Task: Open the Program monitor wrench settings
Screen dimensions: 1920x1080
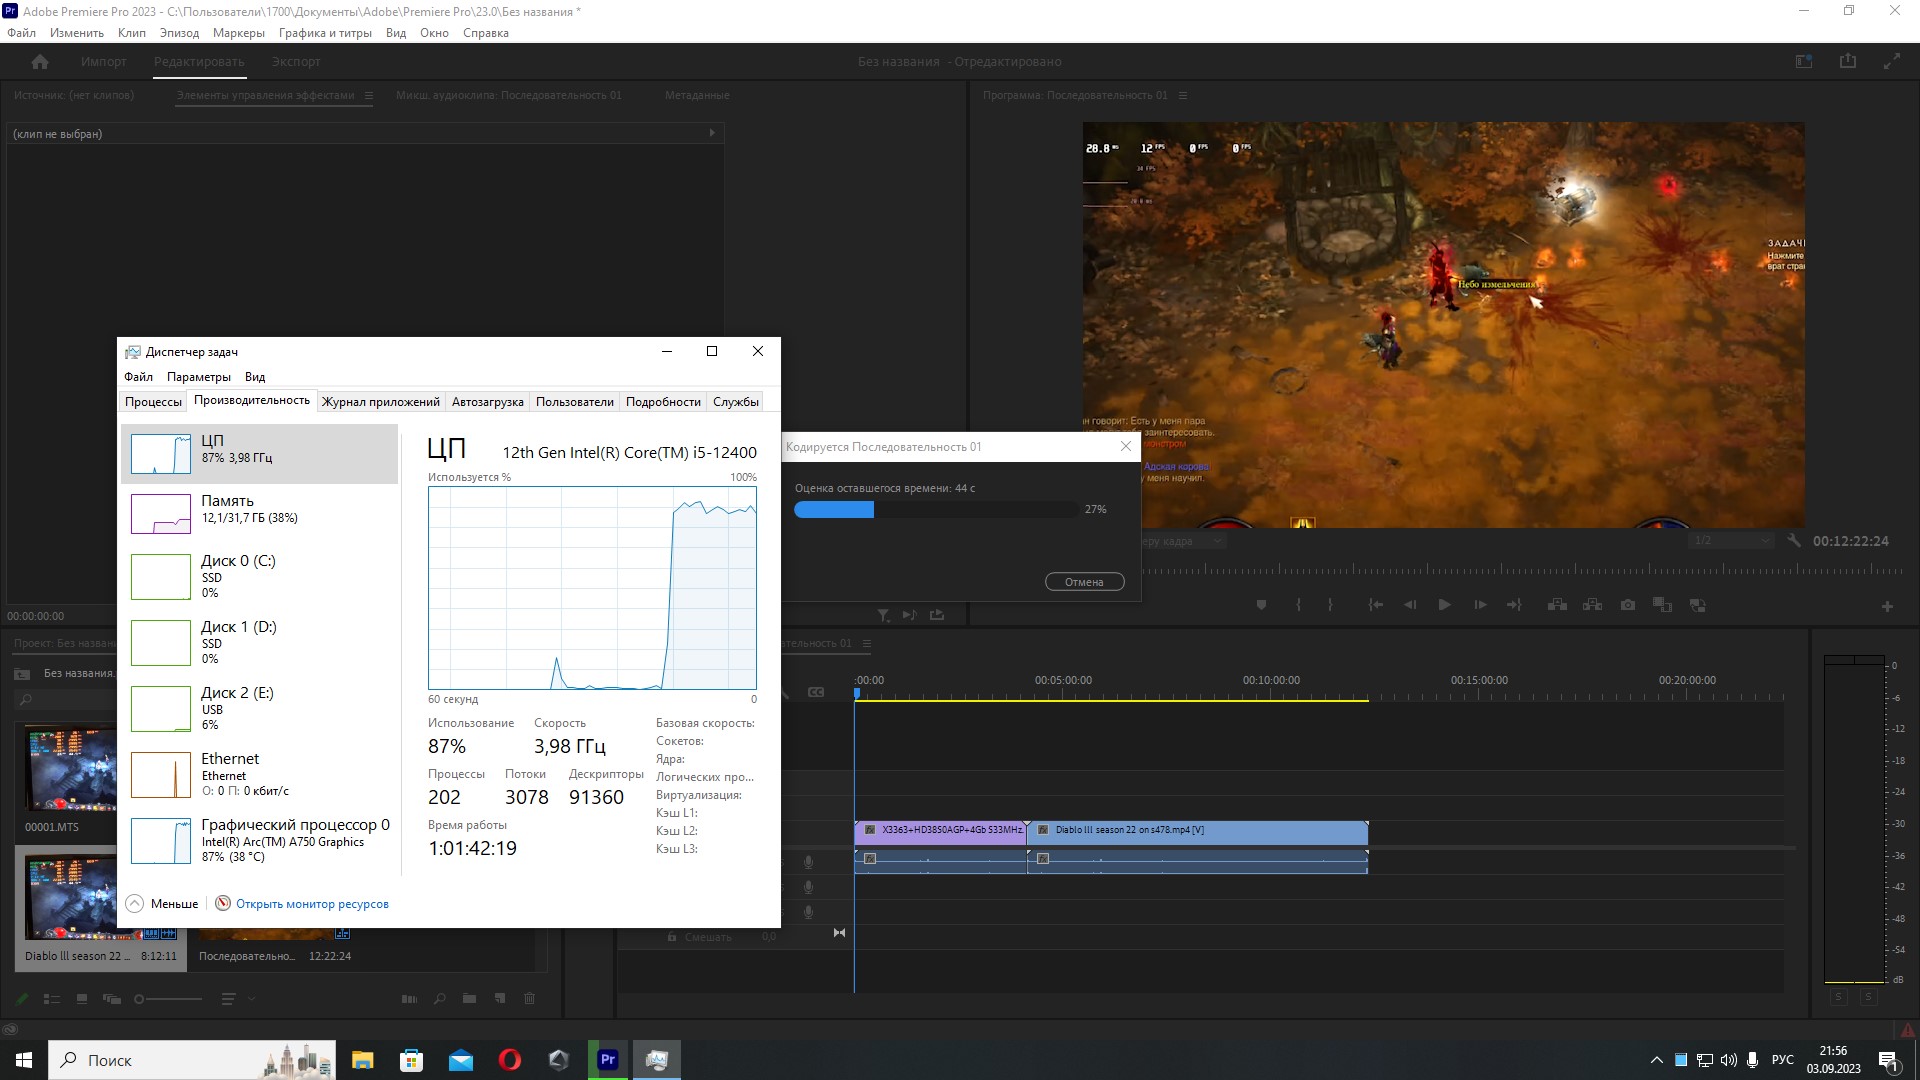Action: tap(1794, 541)
